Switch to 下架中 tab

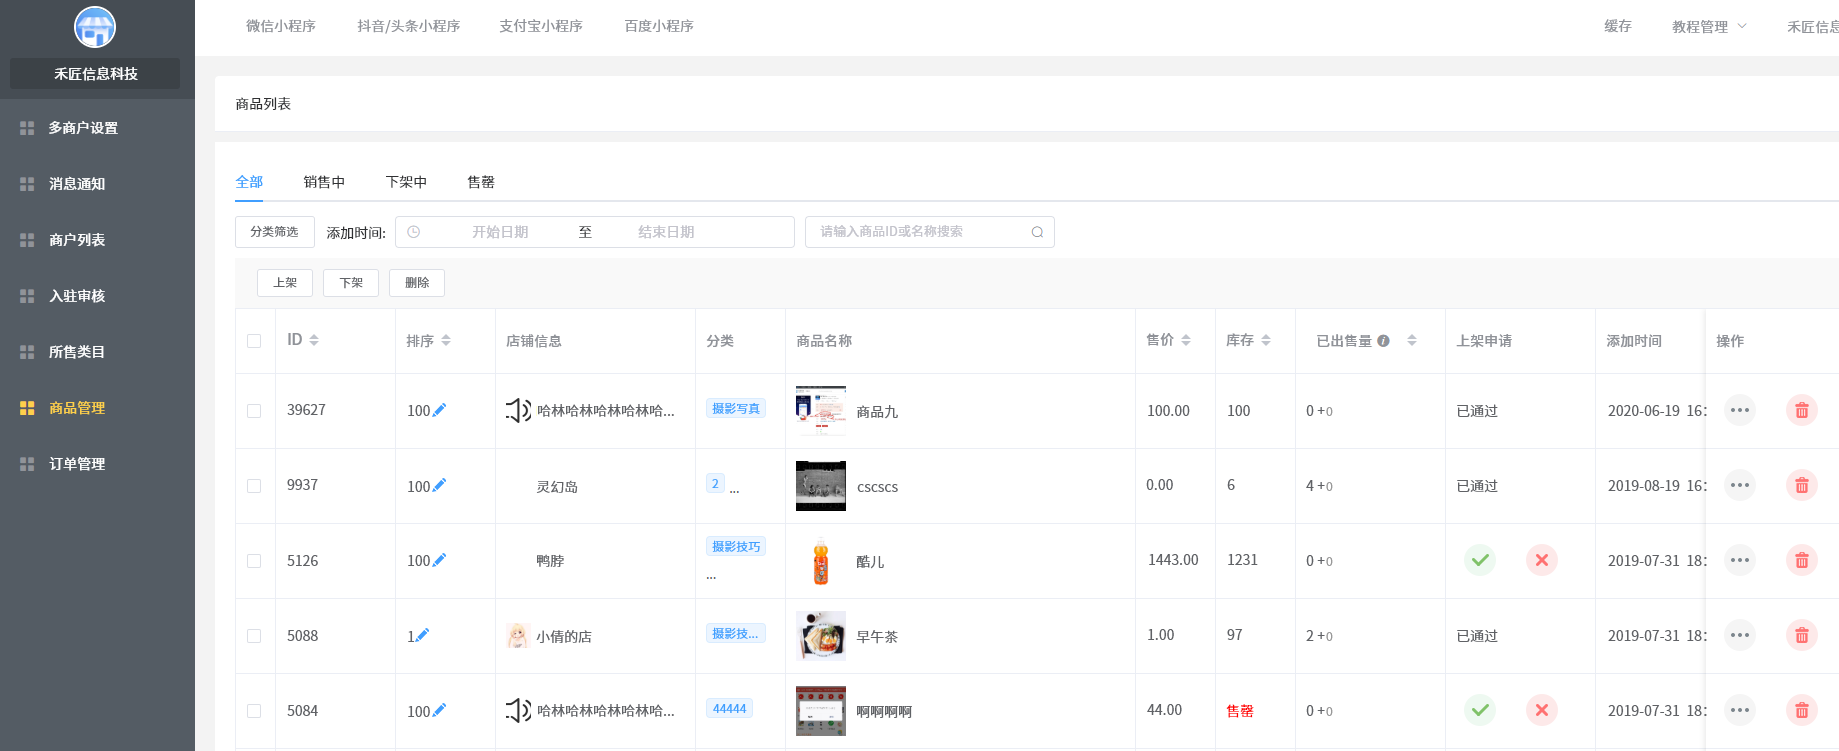click(x=406, y=182)
